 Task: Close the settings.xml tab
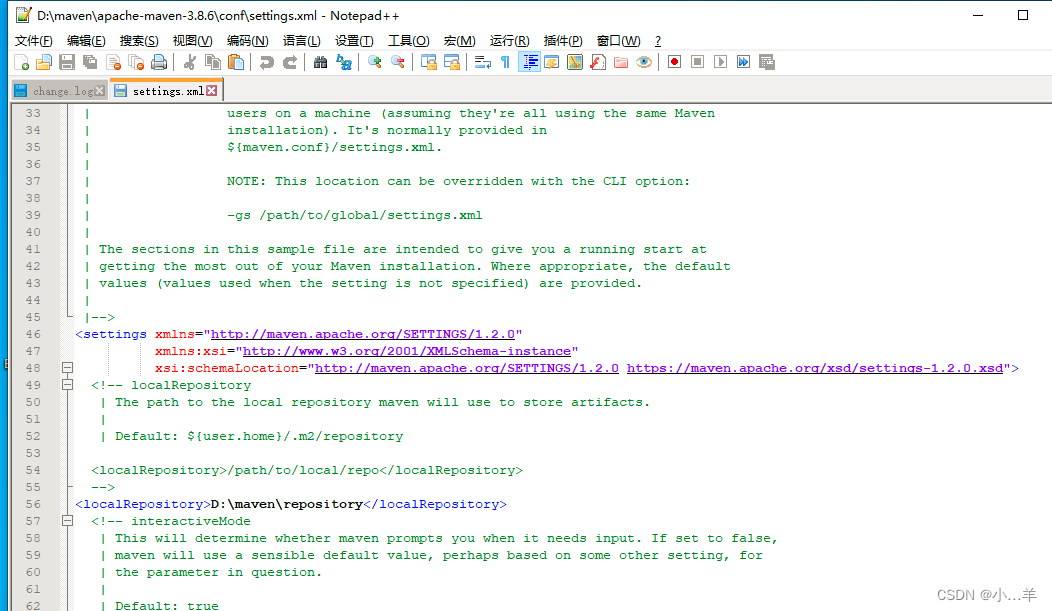(x=211, y=91)
